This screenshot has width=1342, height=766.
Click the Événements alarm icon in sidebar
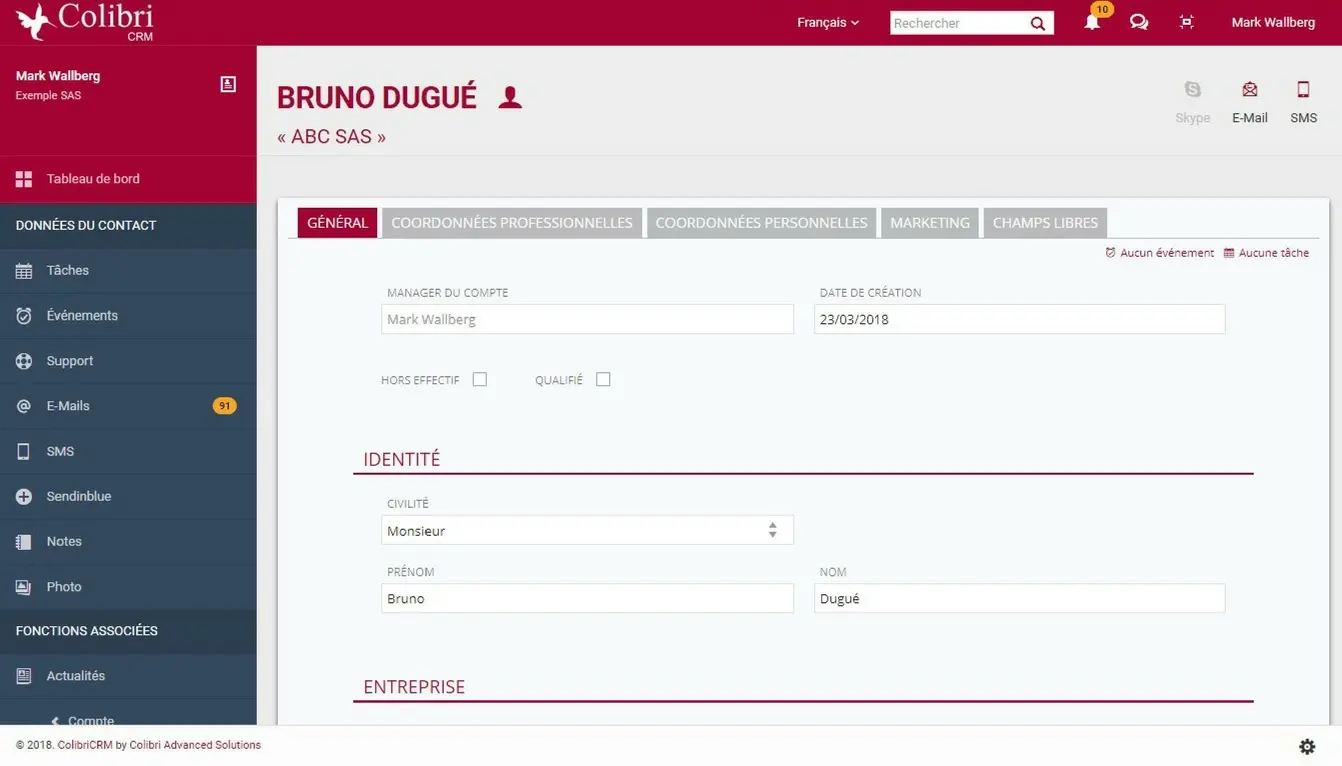24,315
